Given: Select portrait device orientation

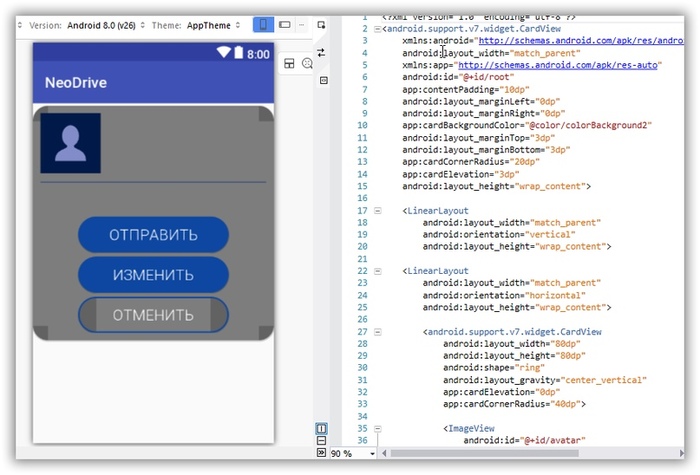Looking at the screenshot, I should tap(262, 24).
